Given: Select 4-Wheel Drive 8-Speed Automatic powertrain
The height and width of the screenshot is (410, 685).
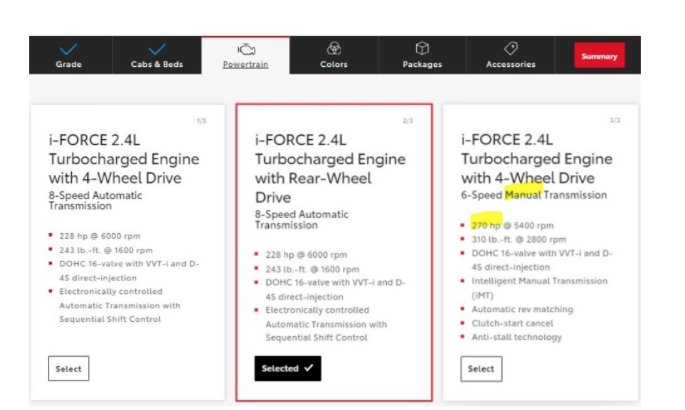Looking at the screenshot, I should (x=69, y=369).
